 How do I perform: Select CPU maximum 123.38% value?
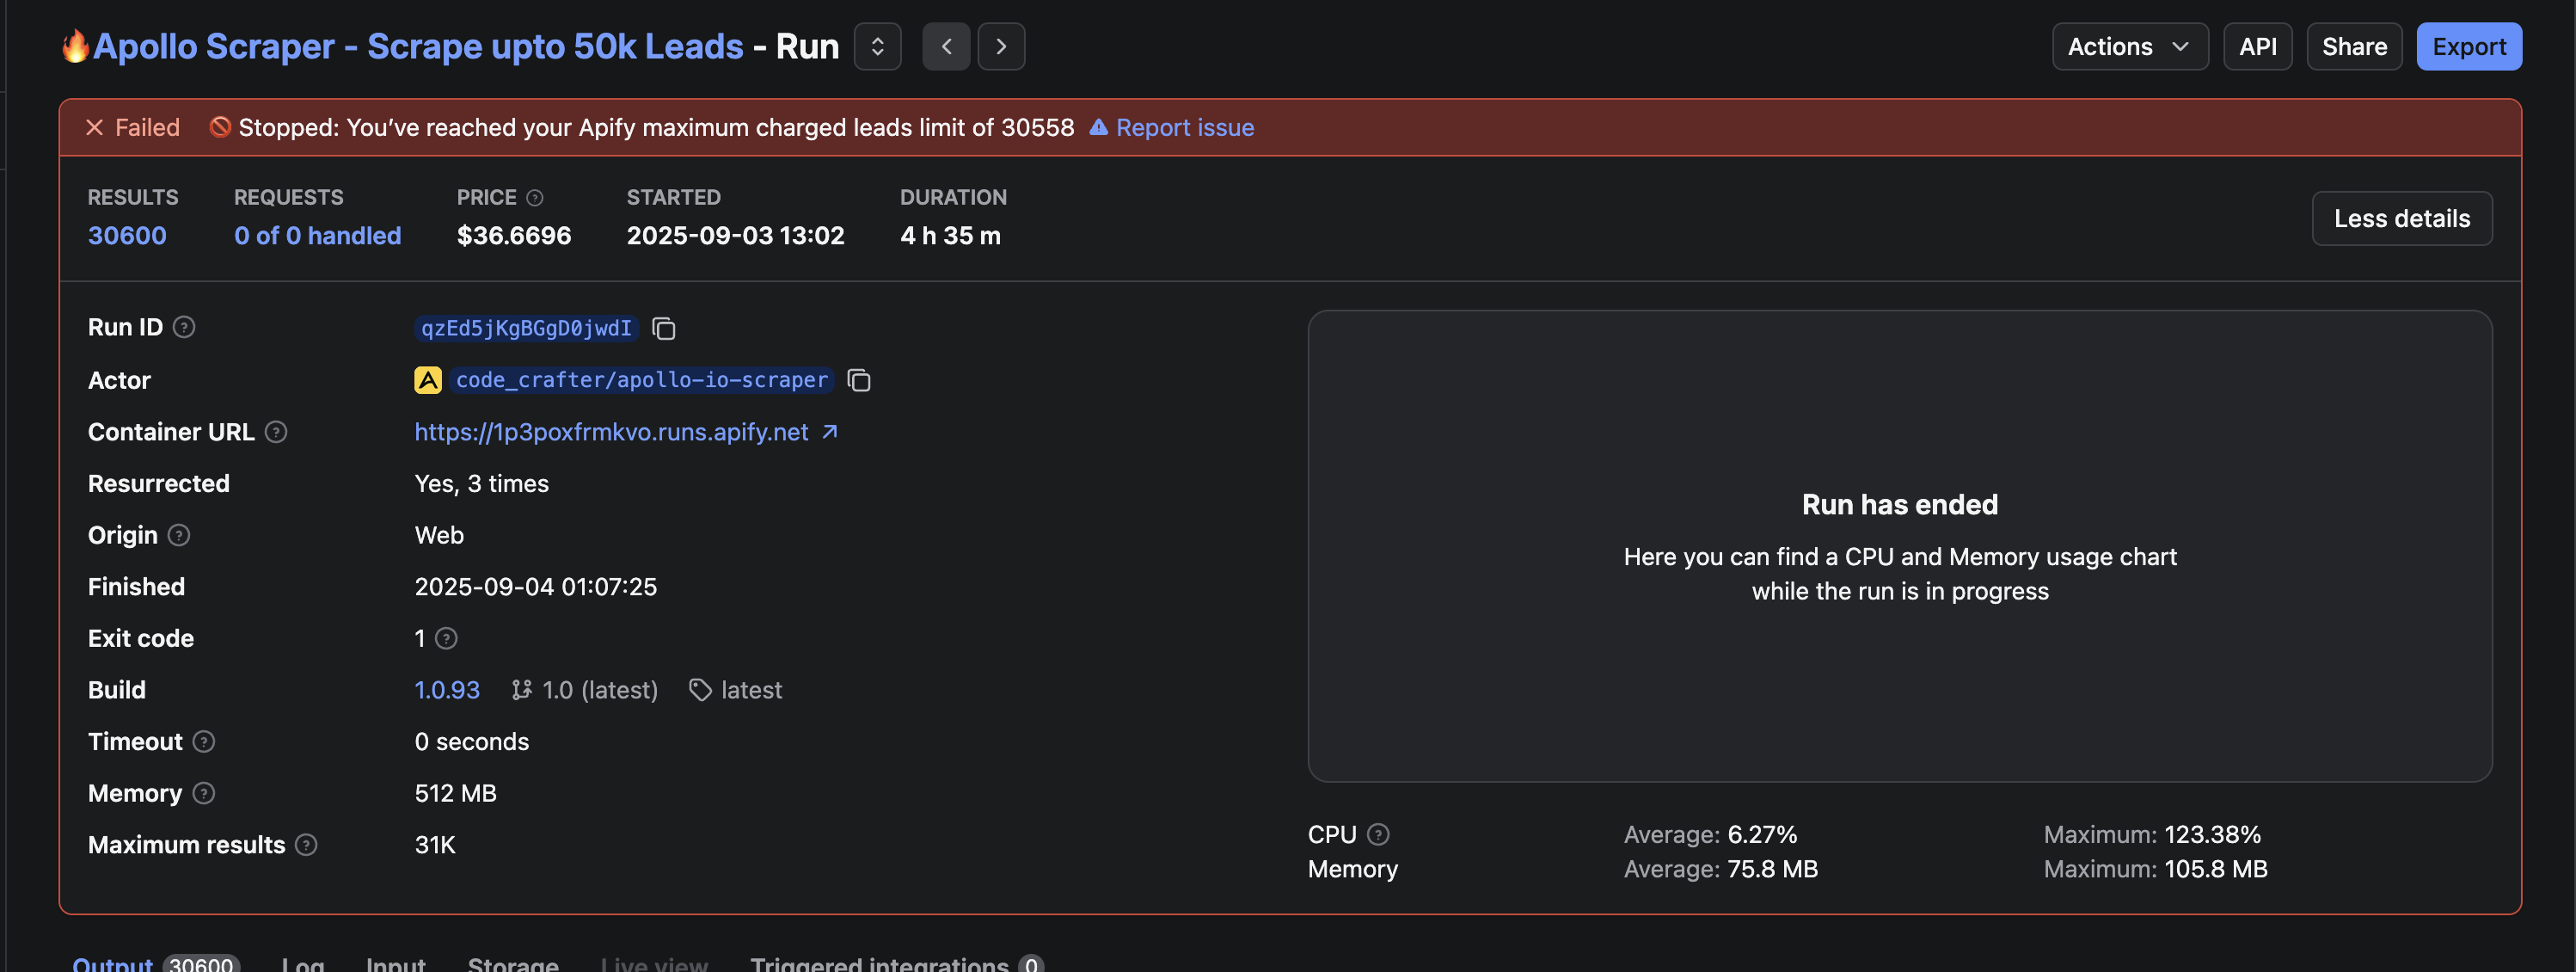[2212, 834]
